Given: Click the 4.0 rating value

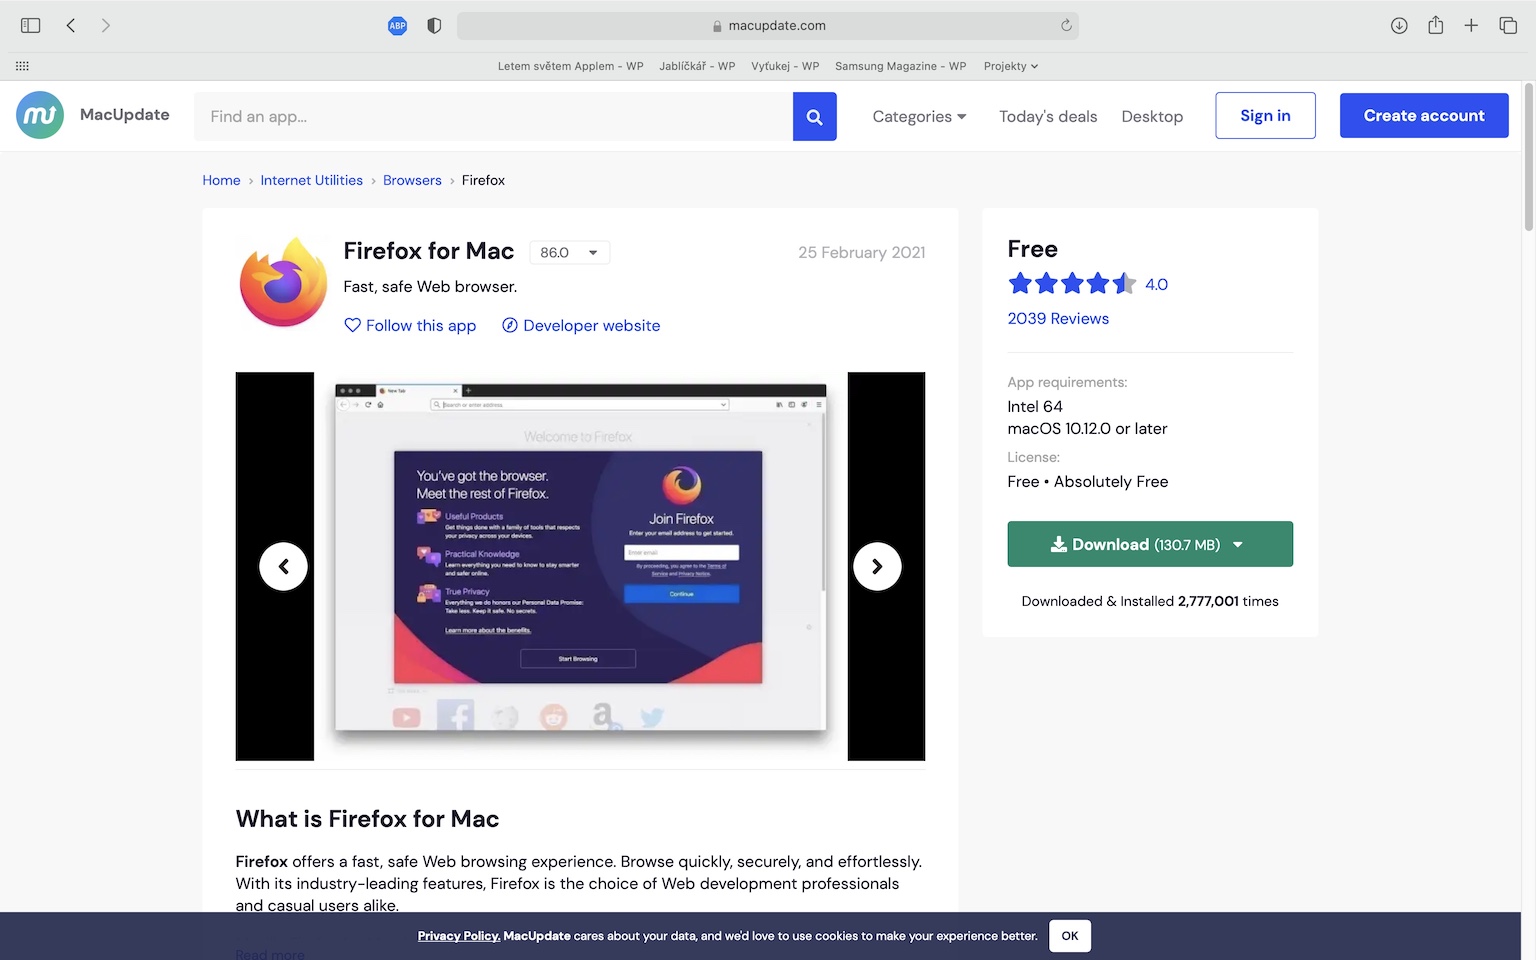Looking at the screenshot, I should click(1156, 284).
